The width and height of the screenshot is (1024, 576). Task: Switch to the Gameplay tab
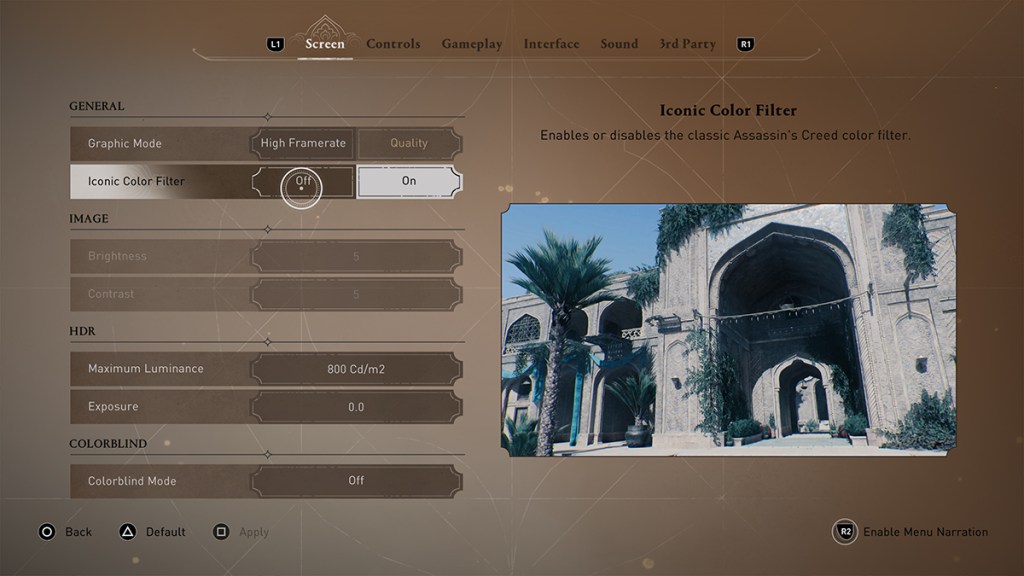point(472,44)
